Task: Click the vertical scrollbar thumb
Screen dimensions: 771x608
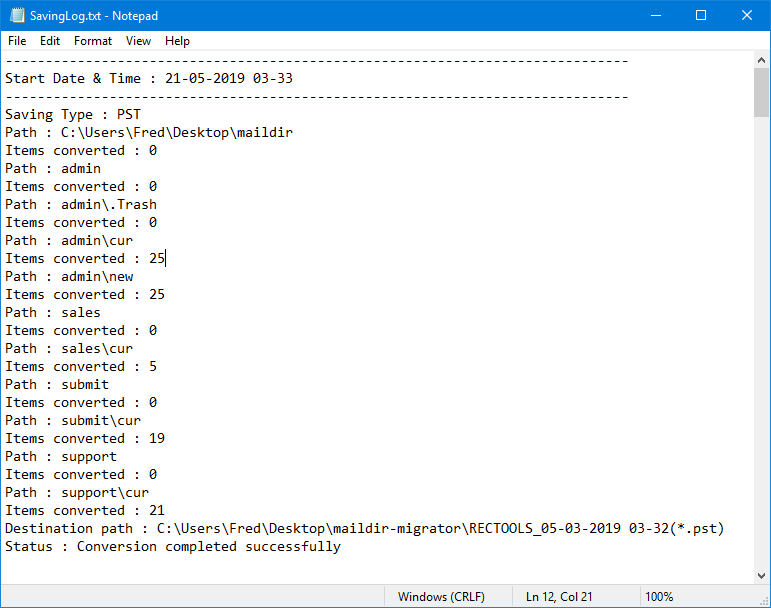Action: [761, 93]
